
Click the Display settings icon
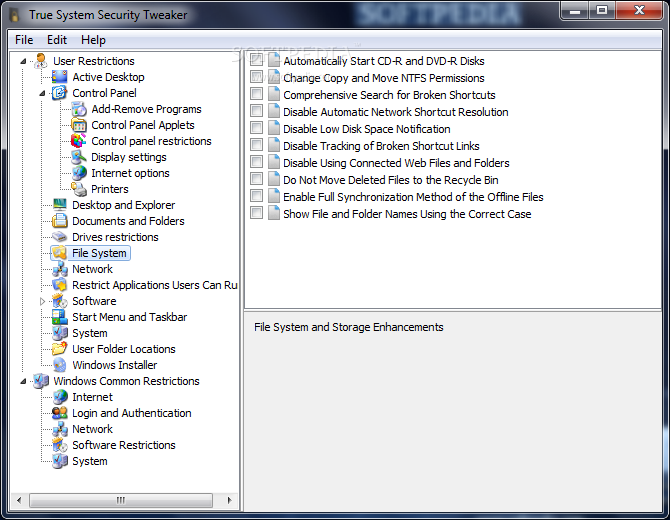[79, 157]
